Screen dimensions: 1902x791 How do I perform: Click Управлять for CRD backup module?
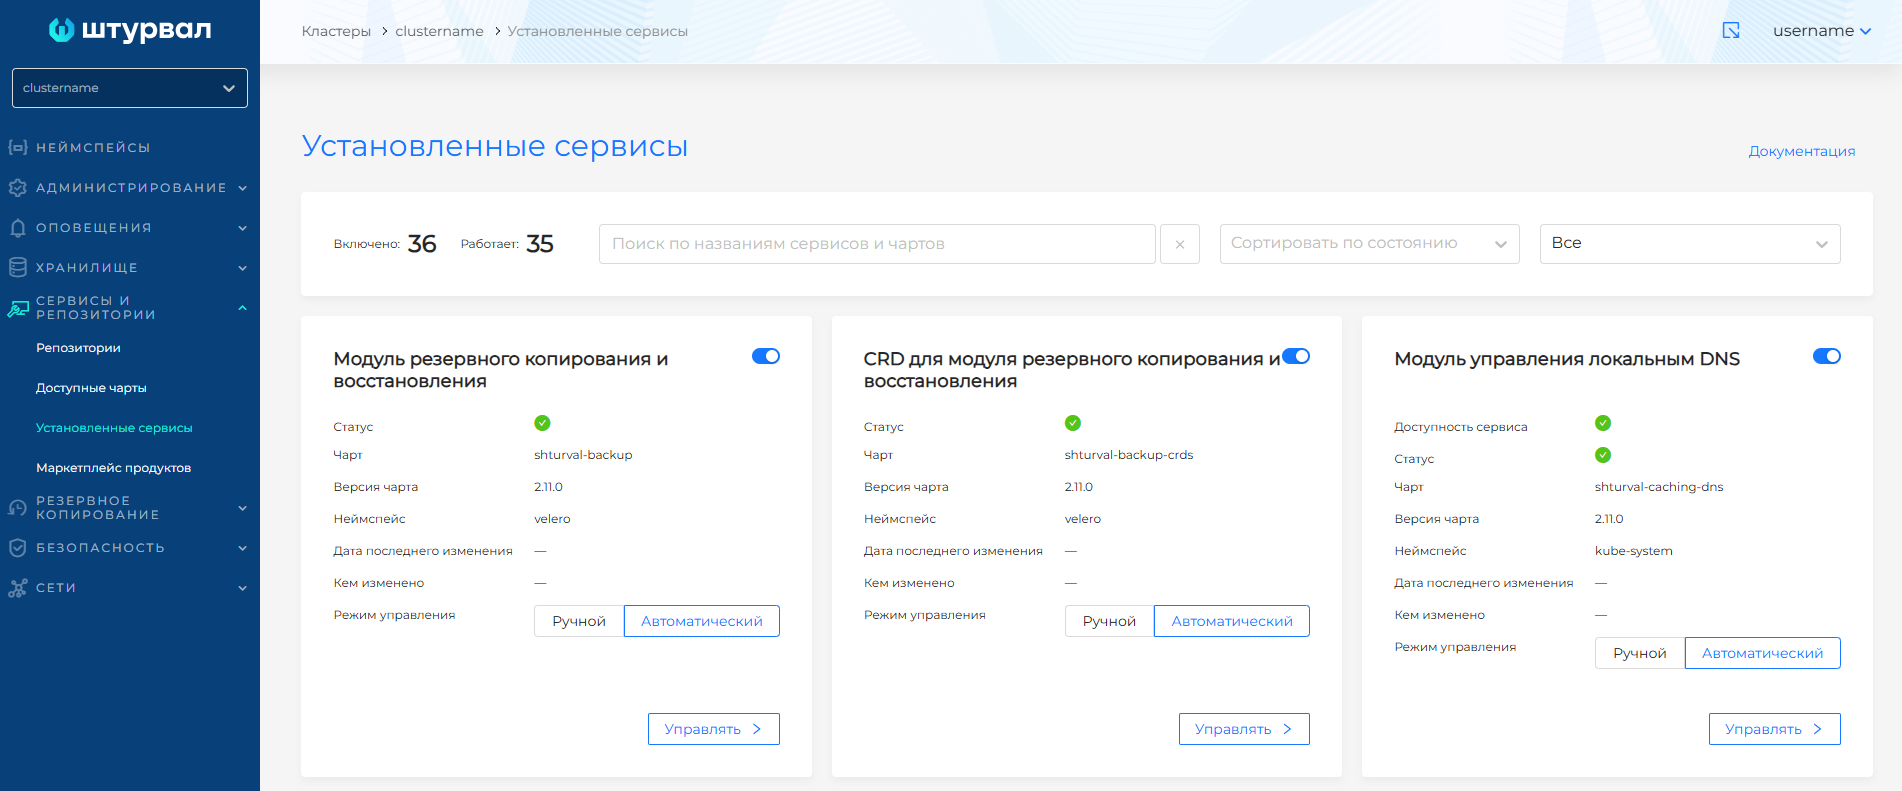click(x=1244, y=729)
